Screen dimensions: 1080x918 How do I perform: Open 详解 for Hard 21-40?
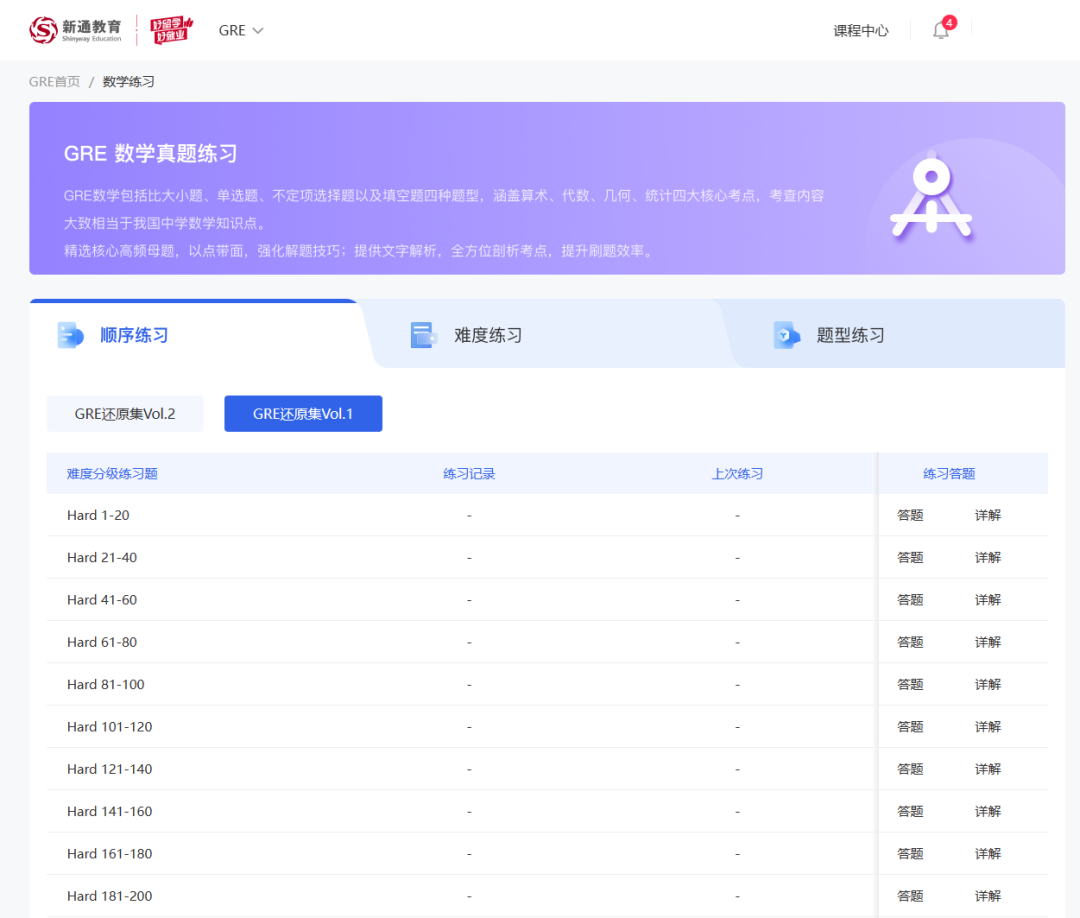(x=988, y=558)
